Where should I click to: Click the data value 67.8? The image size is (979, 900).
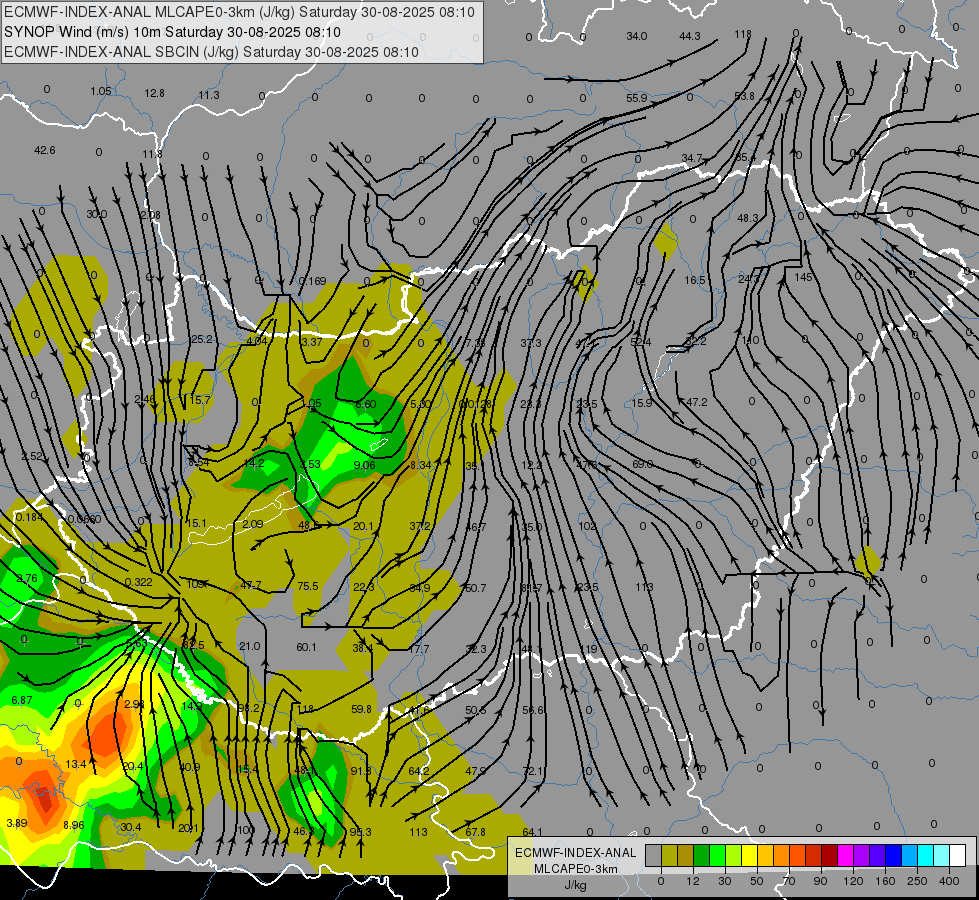pyautogui.click(x=475, y=832)
